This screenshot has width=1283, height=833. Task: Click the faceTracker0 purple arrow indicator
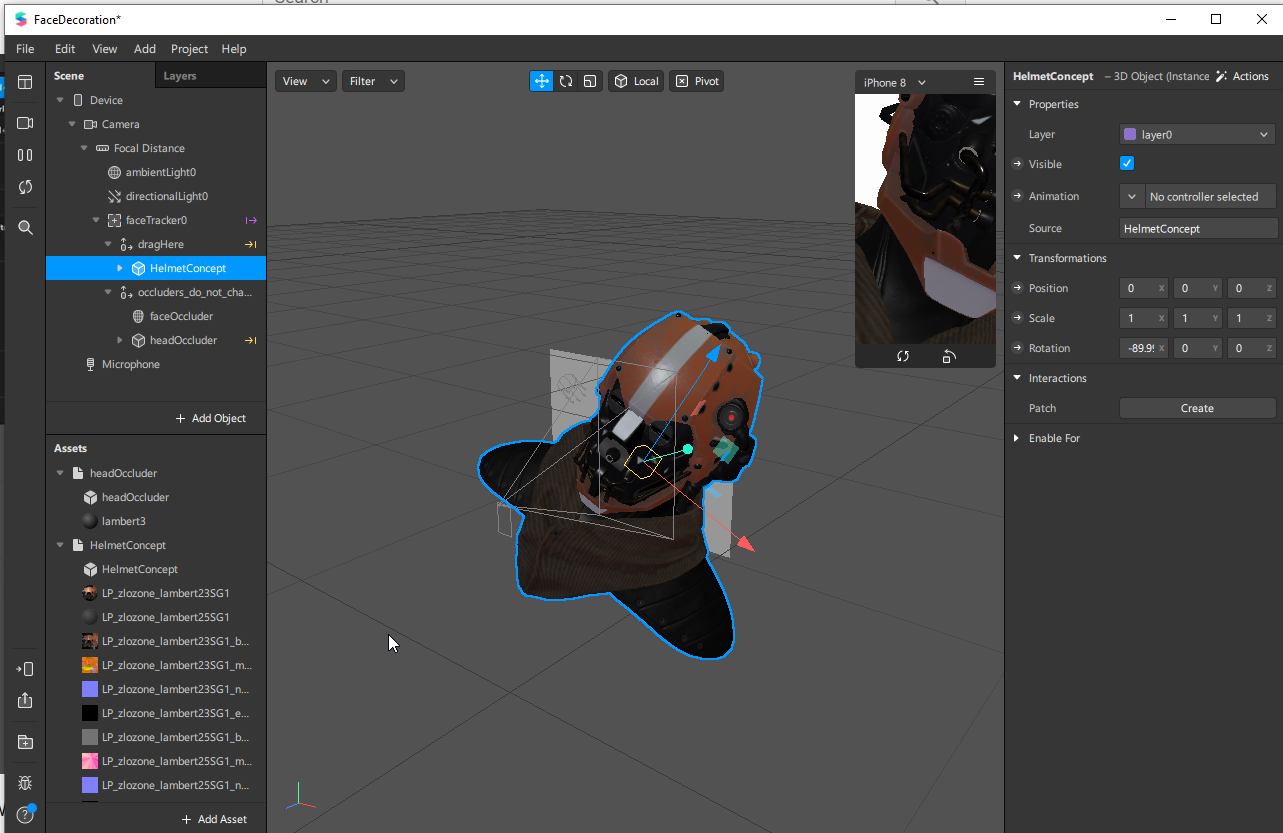251,220
